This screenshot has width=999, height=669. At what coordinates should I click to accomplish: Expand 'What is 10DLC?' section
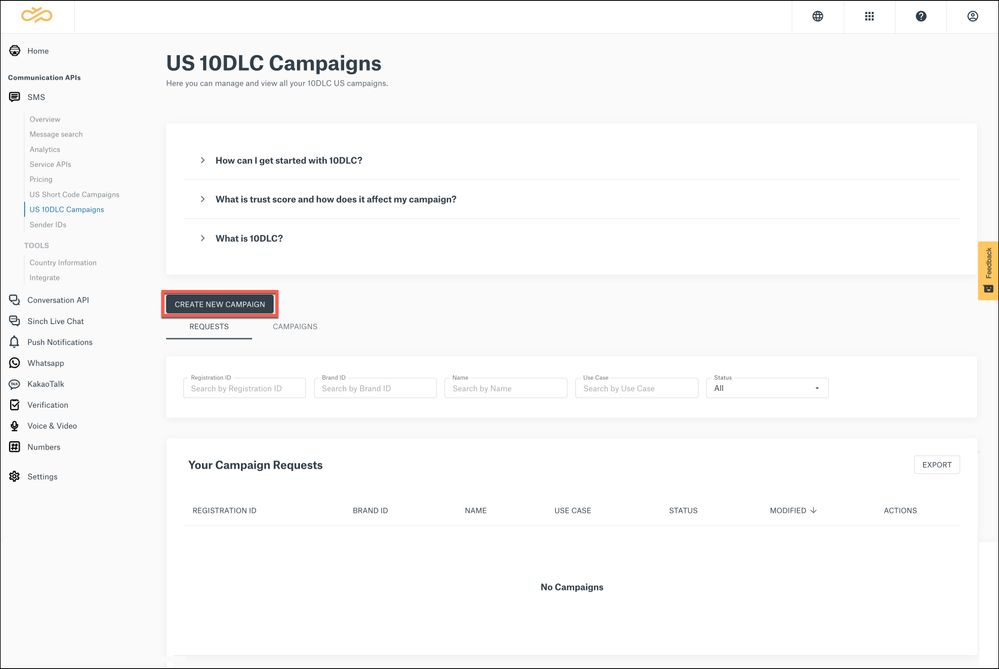point(249,239)
